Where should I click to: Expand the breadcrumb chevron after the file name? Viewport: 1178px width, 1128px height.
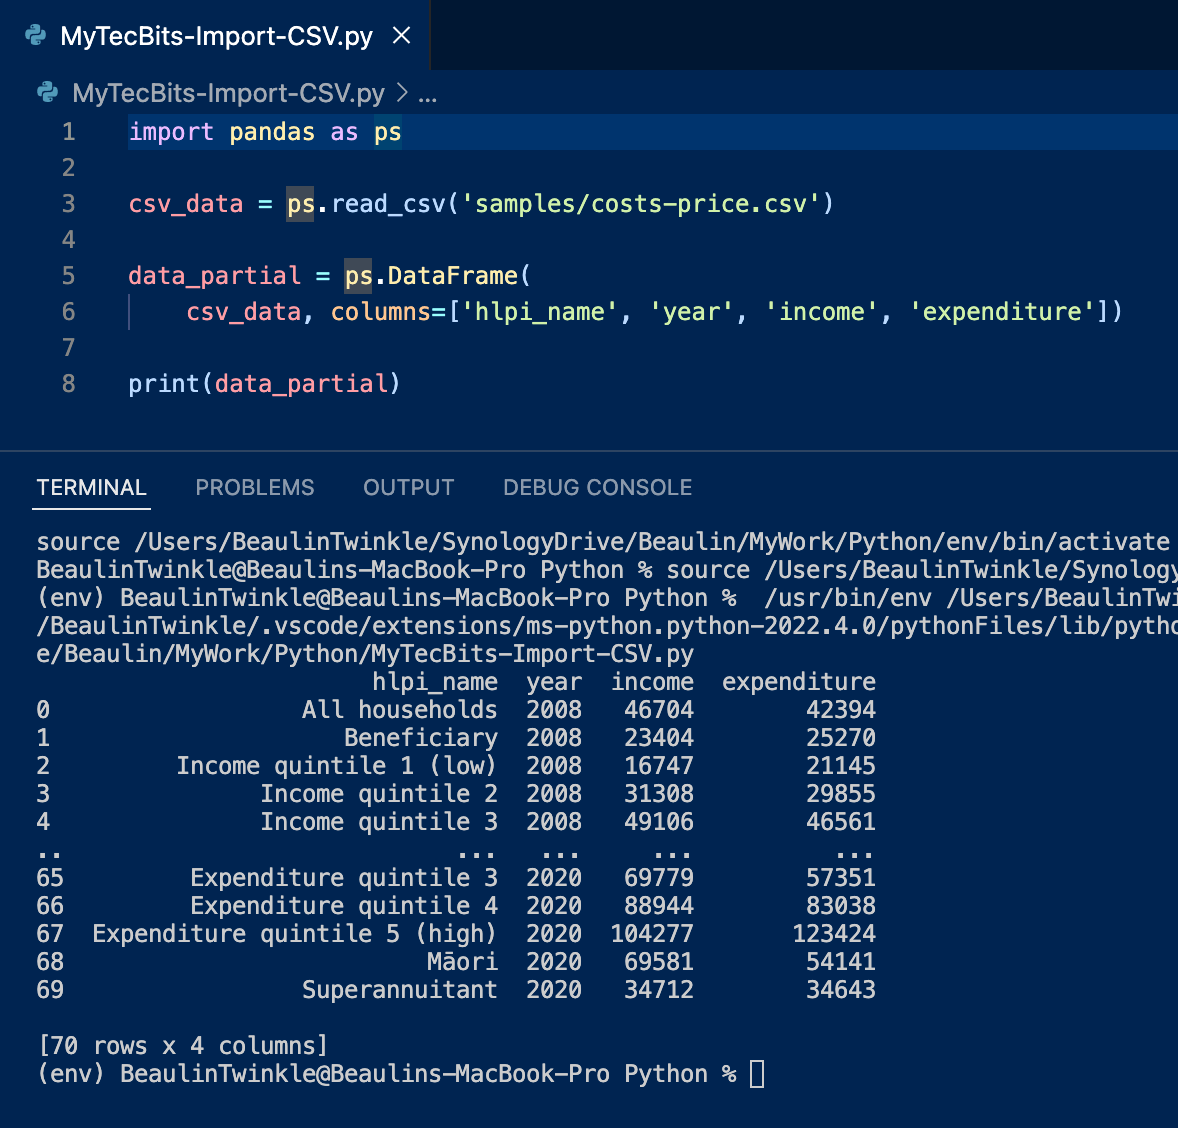402,93
